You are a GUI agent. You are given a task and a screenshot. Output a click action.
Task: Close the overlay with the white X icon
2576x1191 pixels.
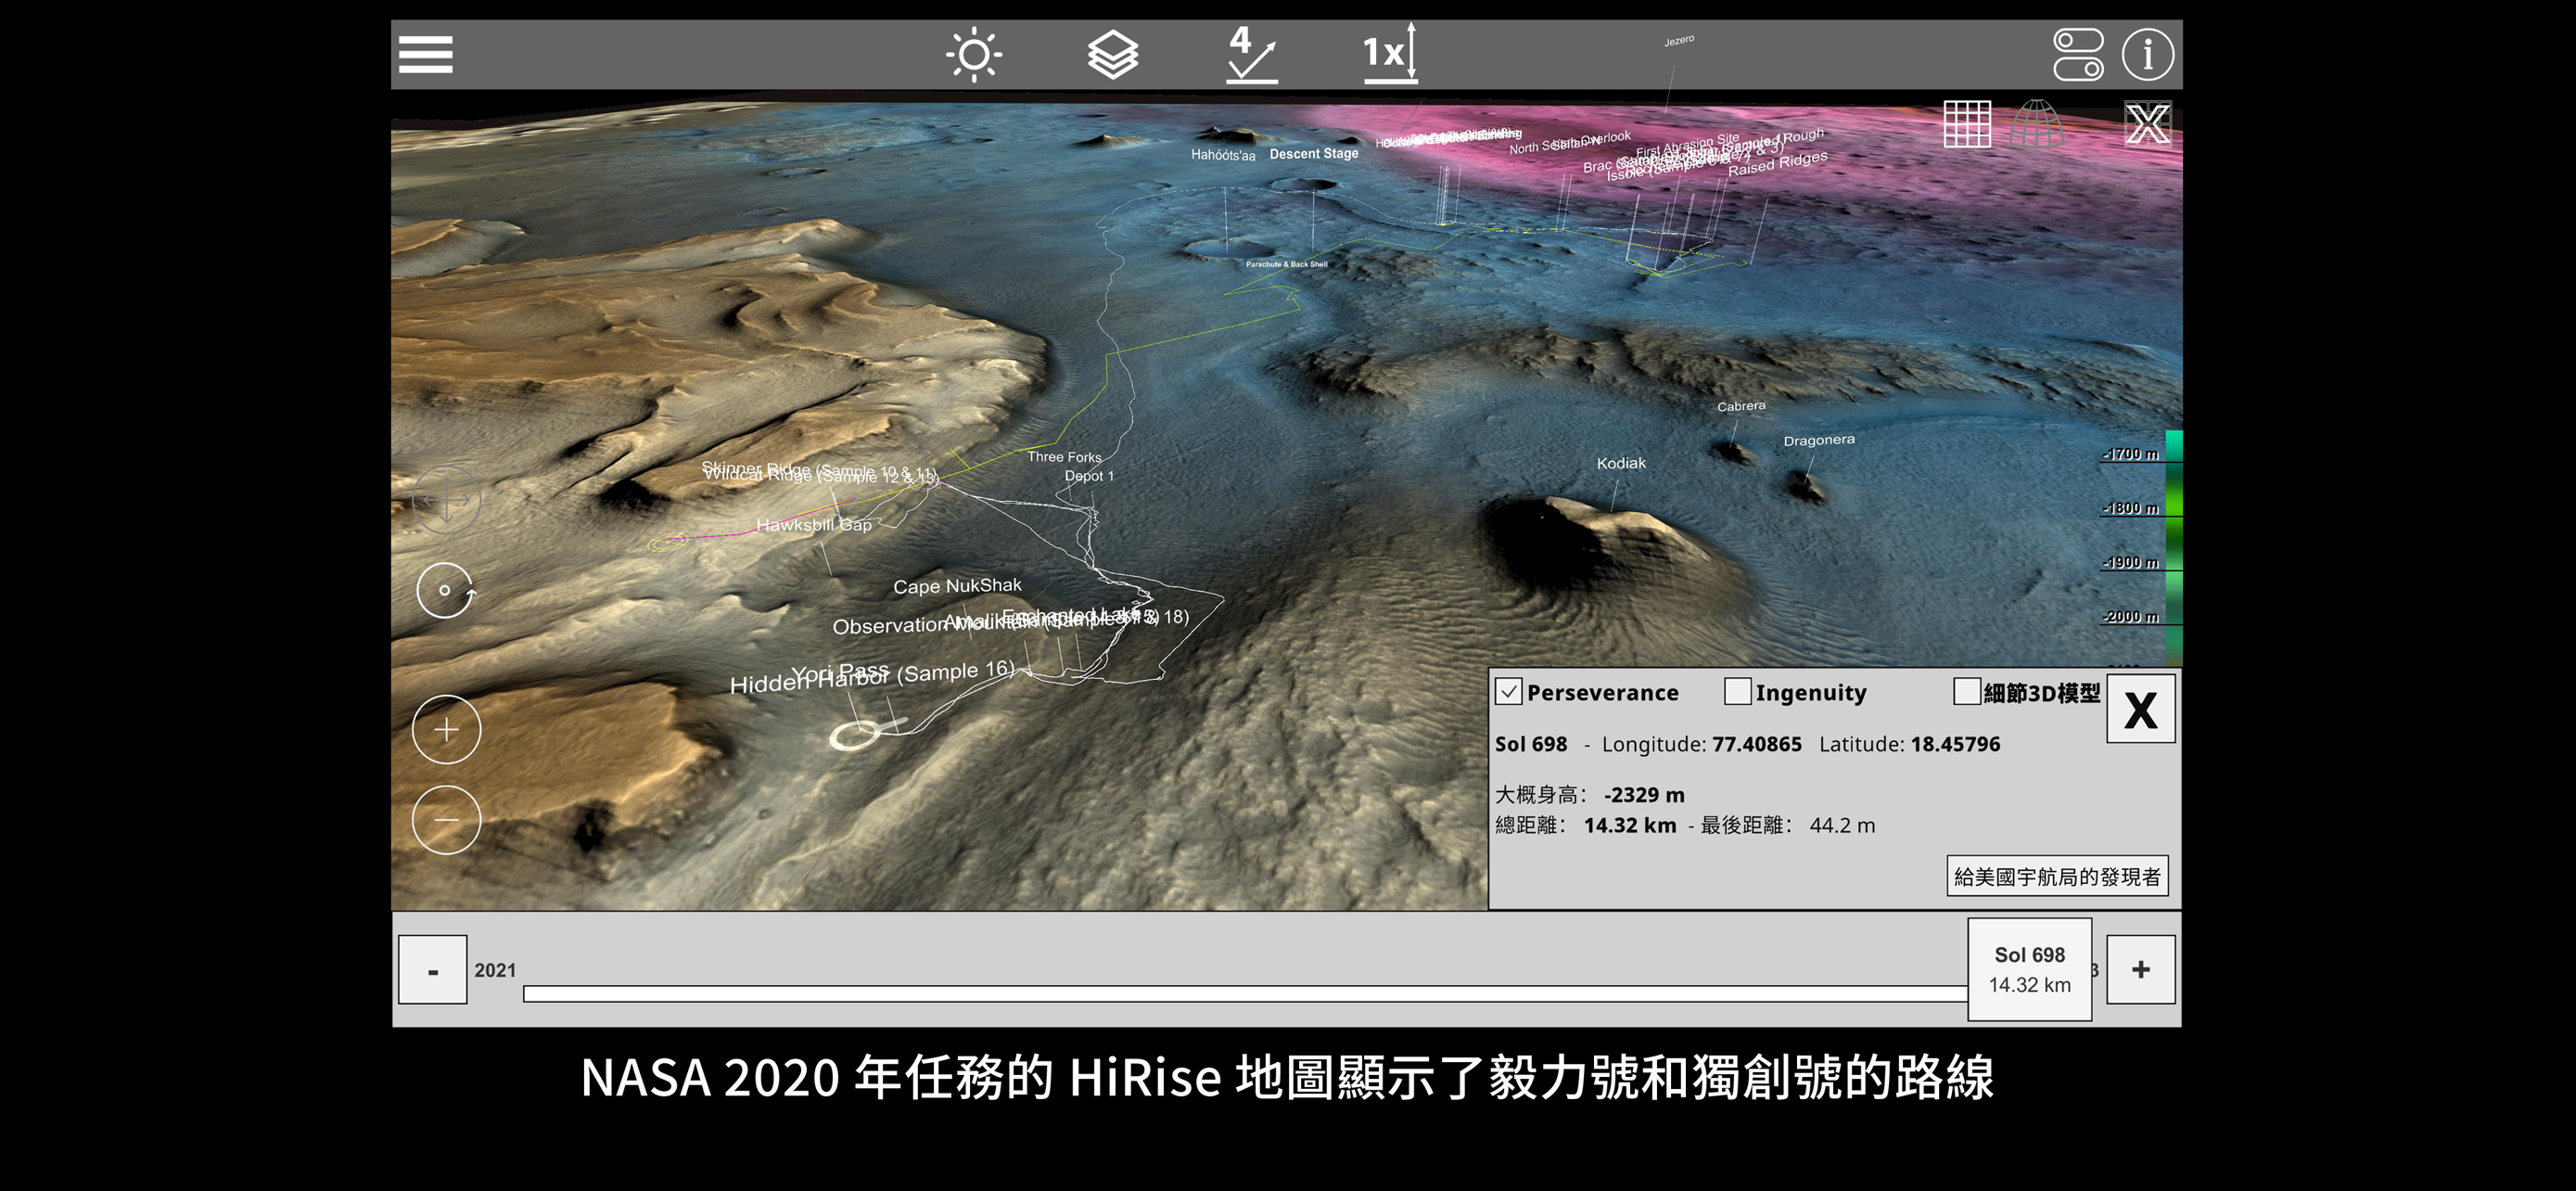coord(2147,124)
